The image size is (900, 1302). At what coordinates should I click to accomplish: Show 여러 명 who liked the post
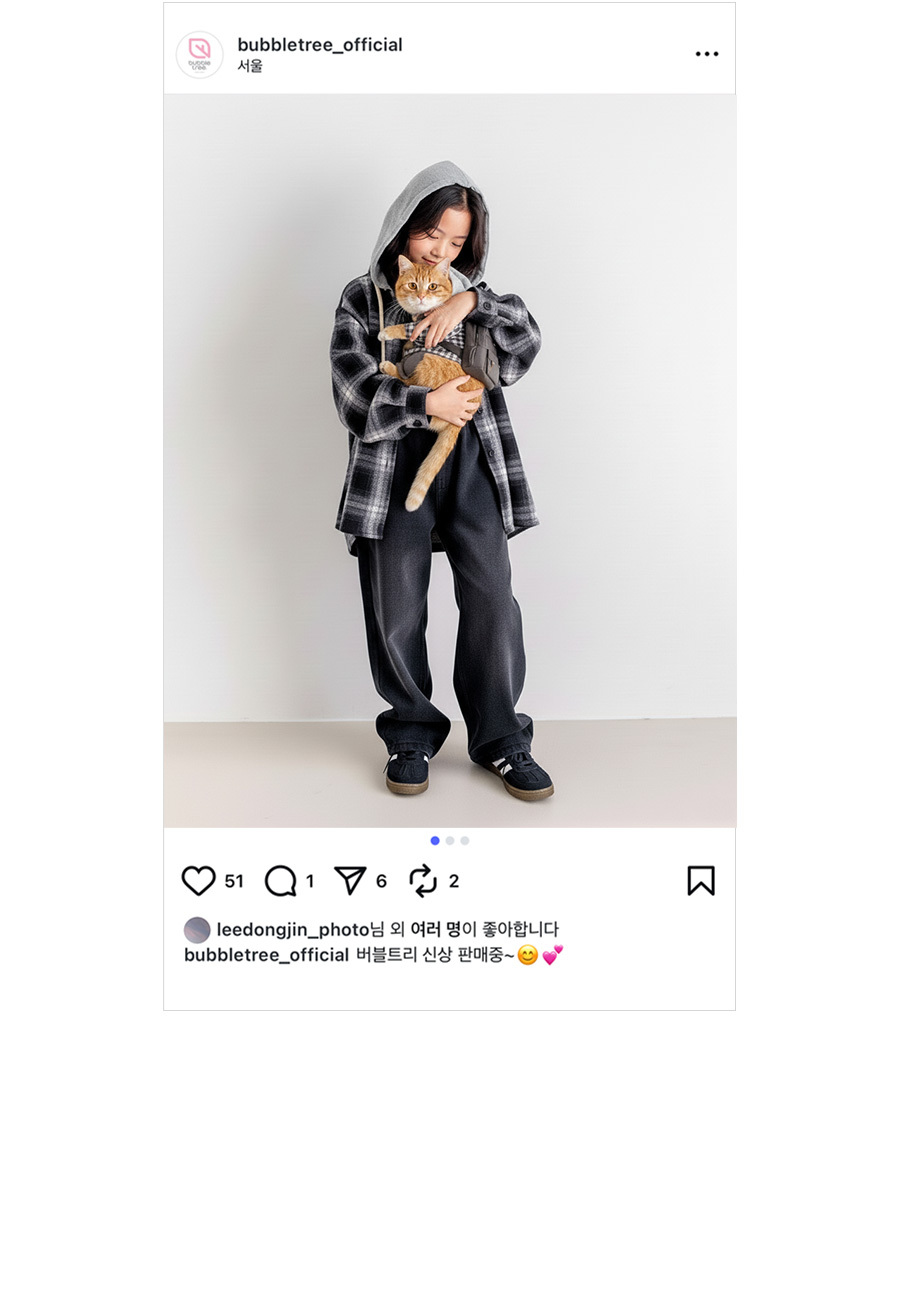tap(435, 930)
